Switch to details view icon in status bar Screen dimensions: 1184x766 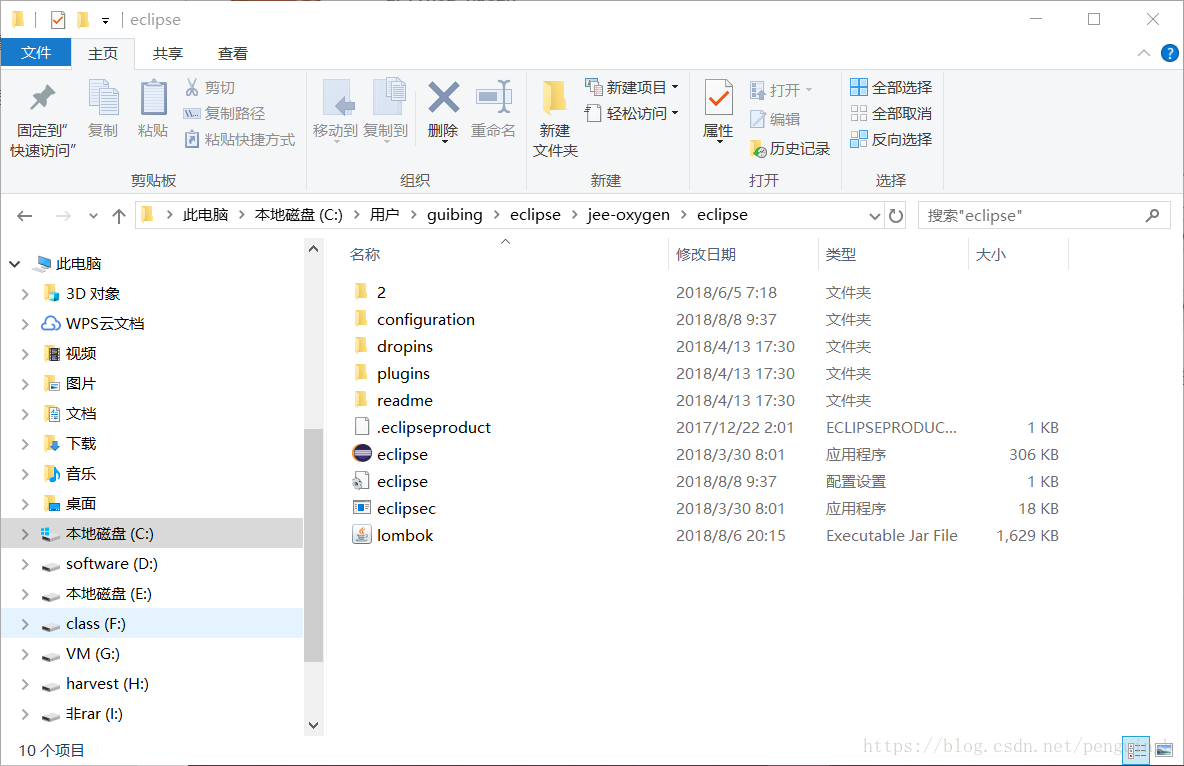[x=1136, y=750]
